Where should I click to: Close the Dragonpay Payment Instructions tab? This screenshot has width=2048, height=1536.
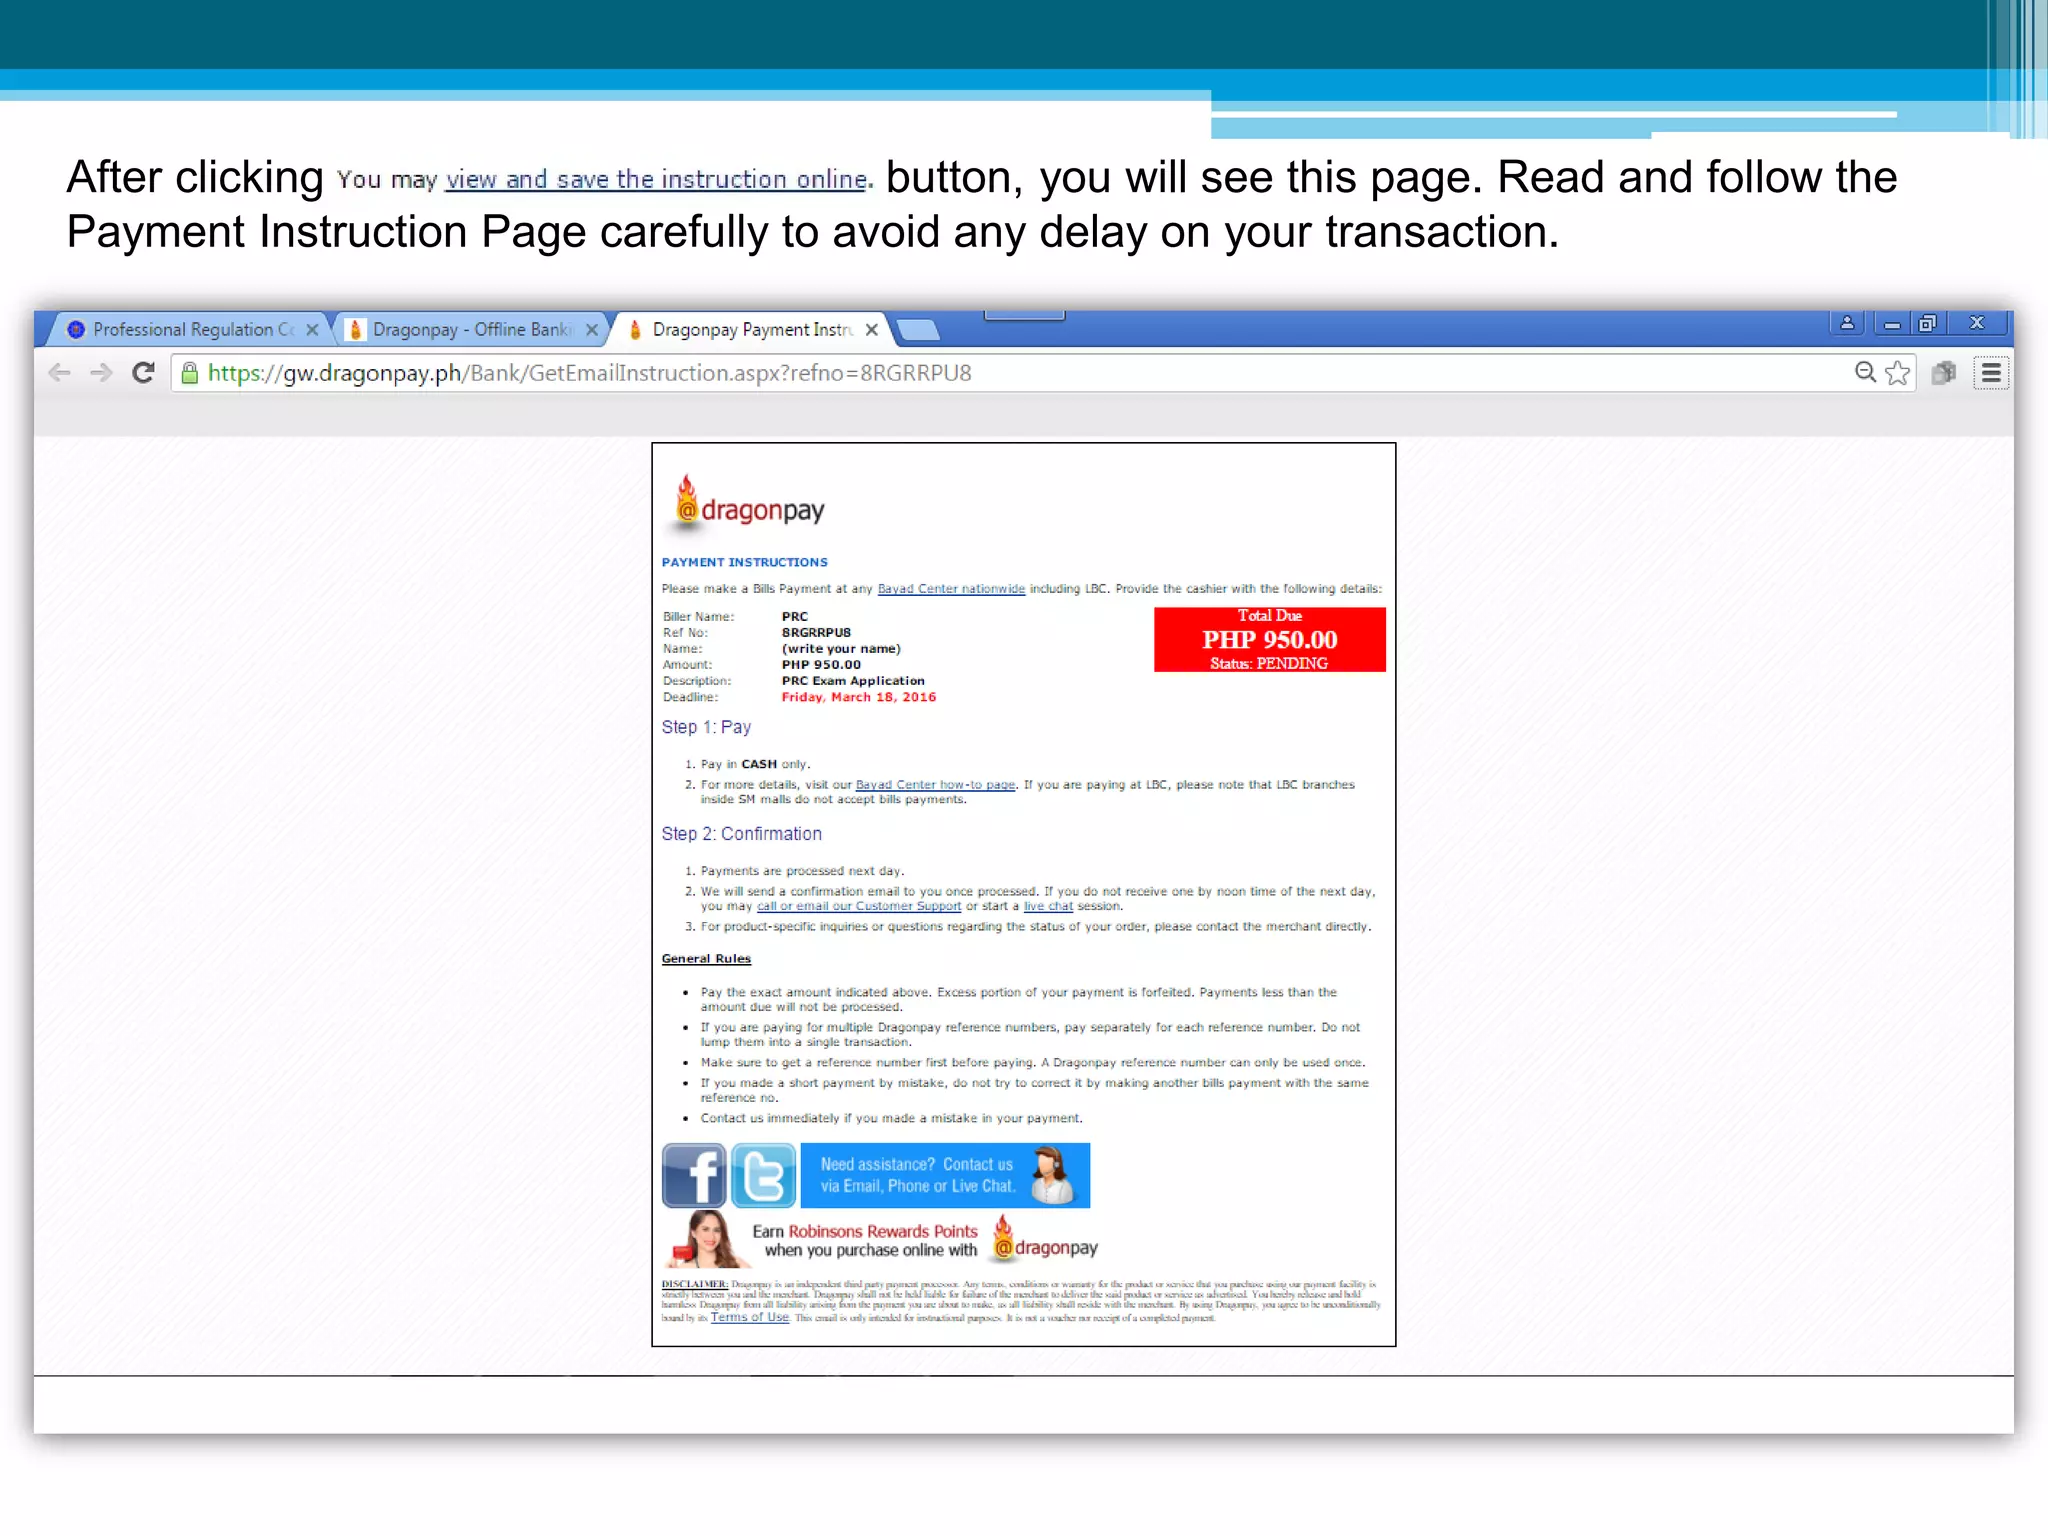[872, 329]
